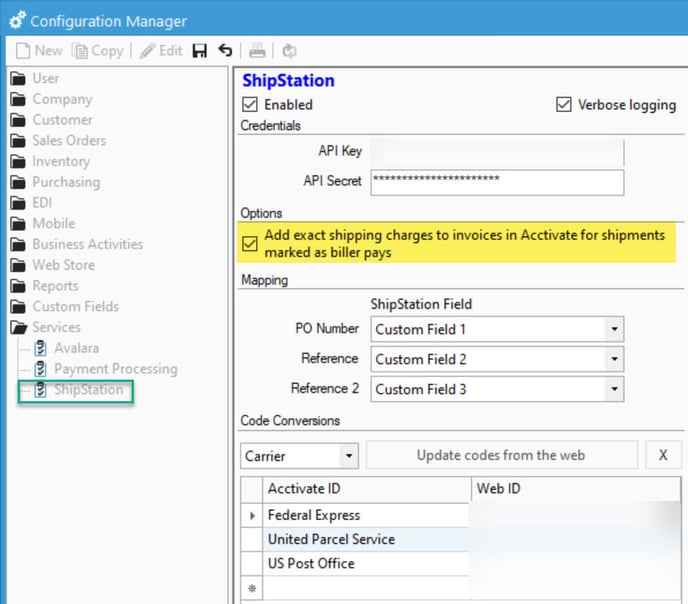
Task: Open the Reports folder icon
Action: pyautogui.click(x=18, y=286)
